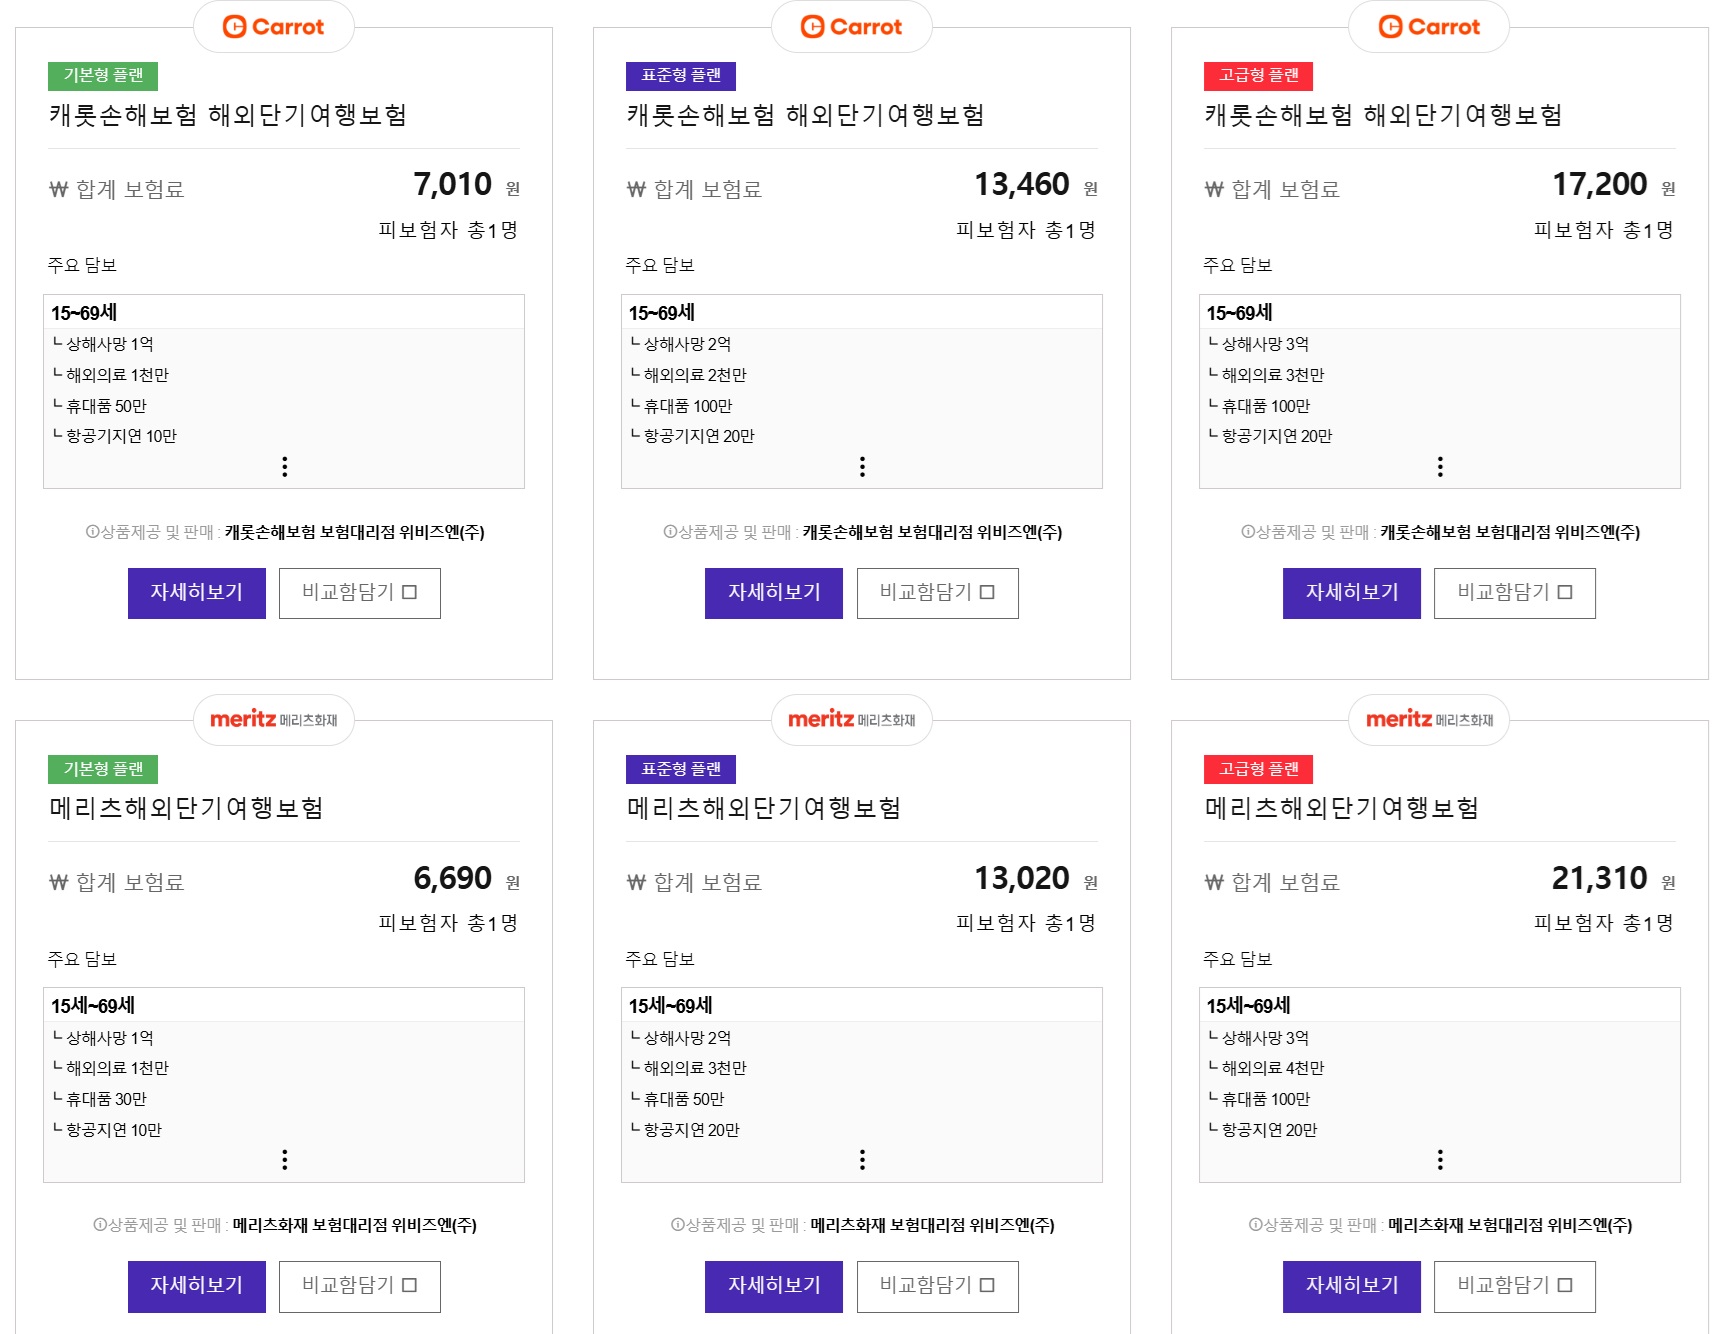Expand coverage list on Carrot 17,200원 card

1440,467
